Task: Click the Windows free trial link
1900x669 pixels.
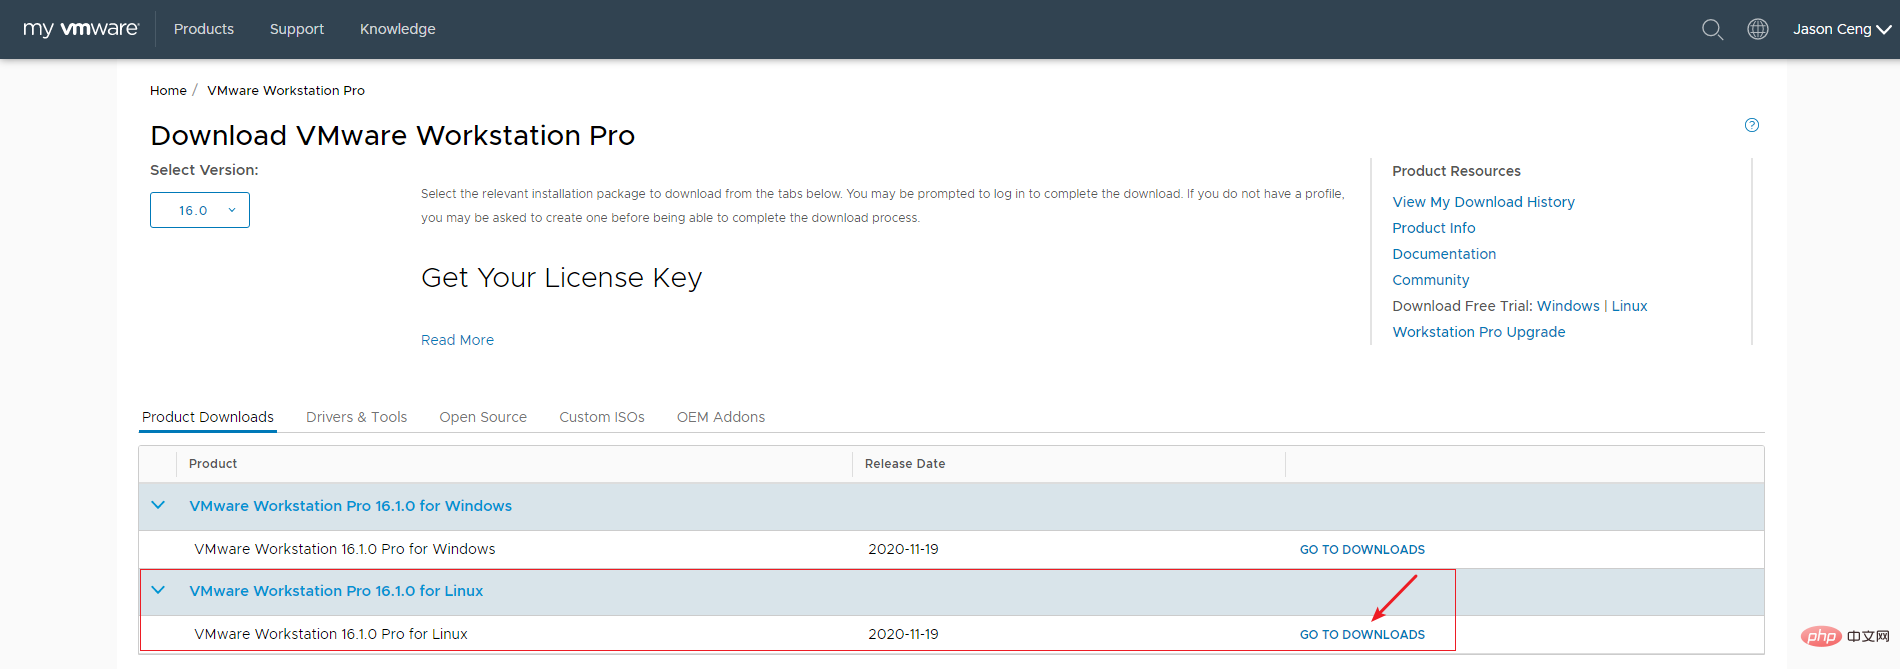Action: click(1568, 306)
